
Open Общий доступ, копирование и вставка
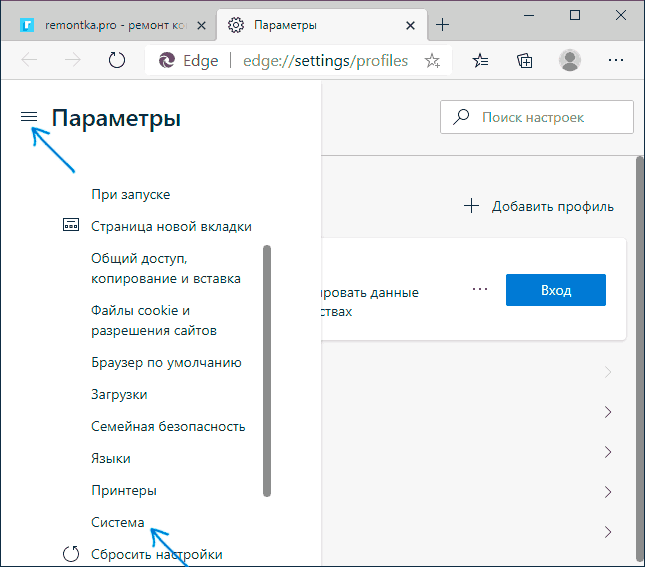tap(166, 268)
